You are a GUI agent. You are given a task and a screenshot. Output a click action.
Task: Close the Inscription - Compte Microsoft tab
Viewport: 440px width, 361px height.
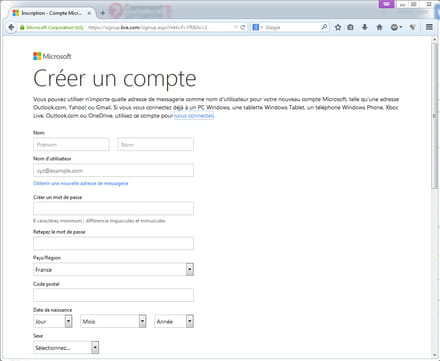(89, 13)
